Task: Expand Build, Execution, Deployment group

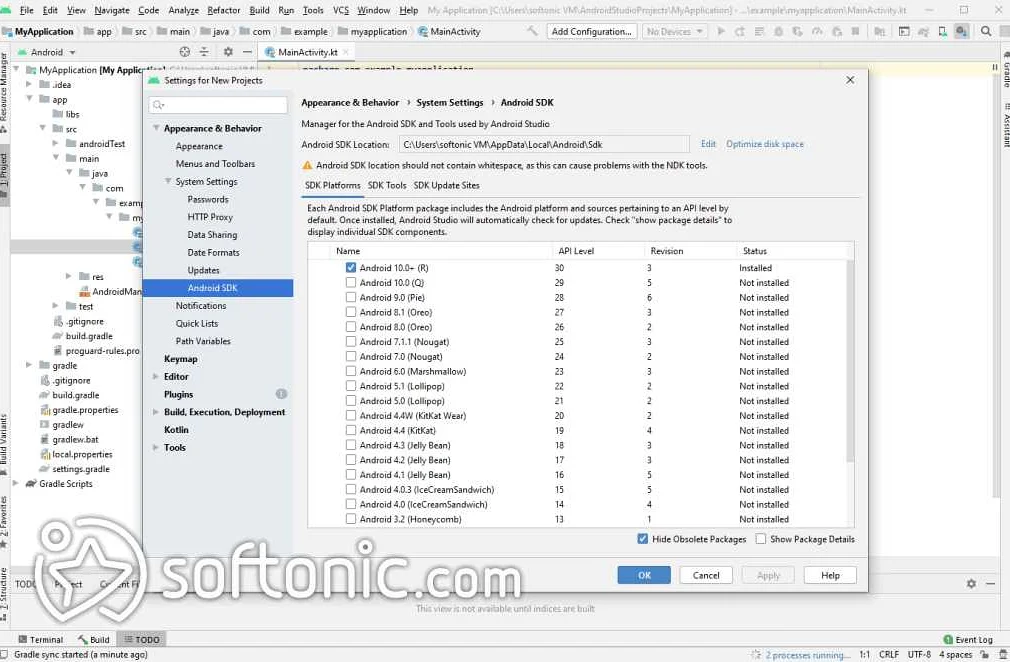Action: 156,411
